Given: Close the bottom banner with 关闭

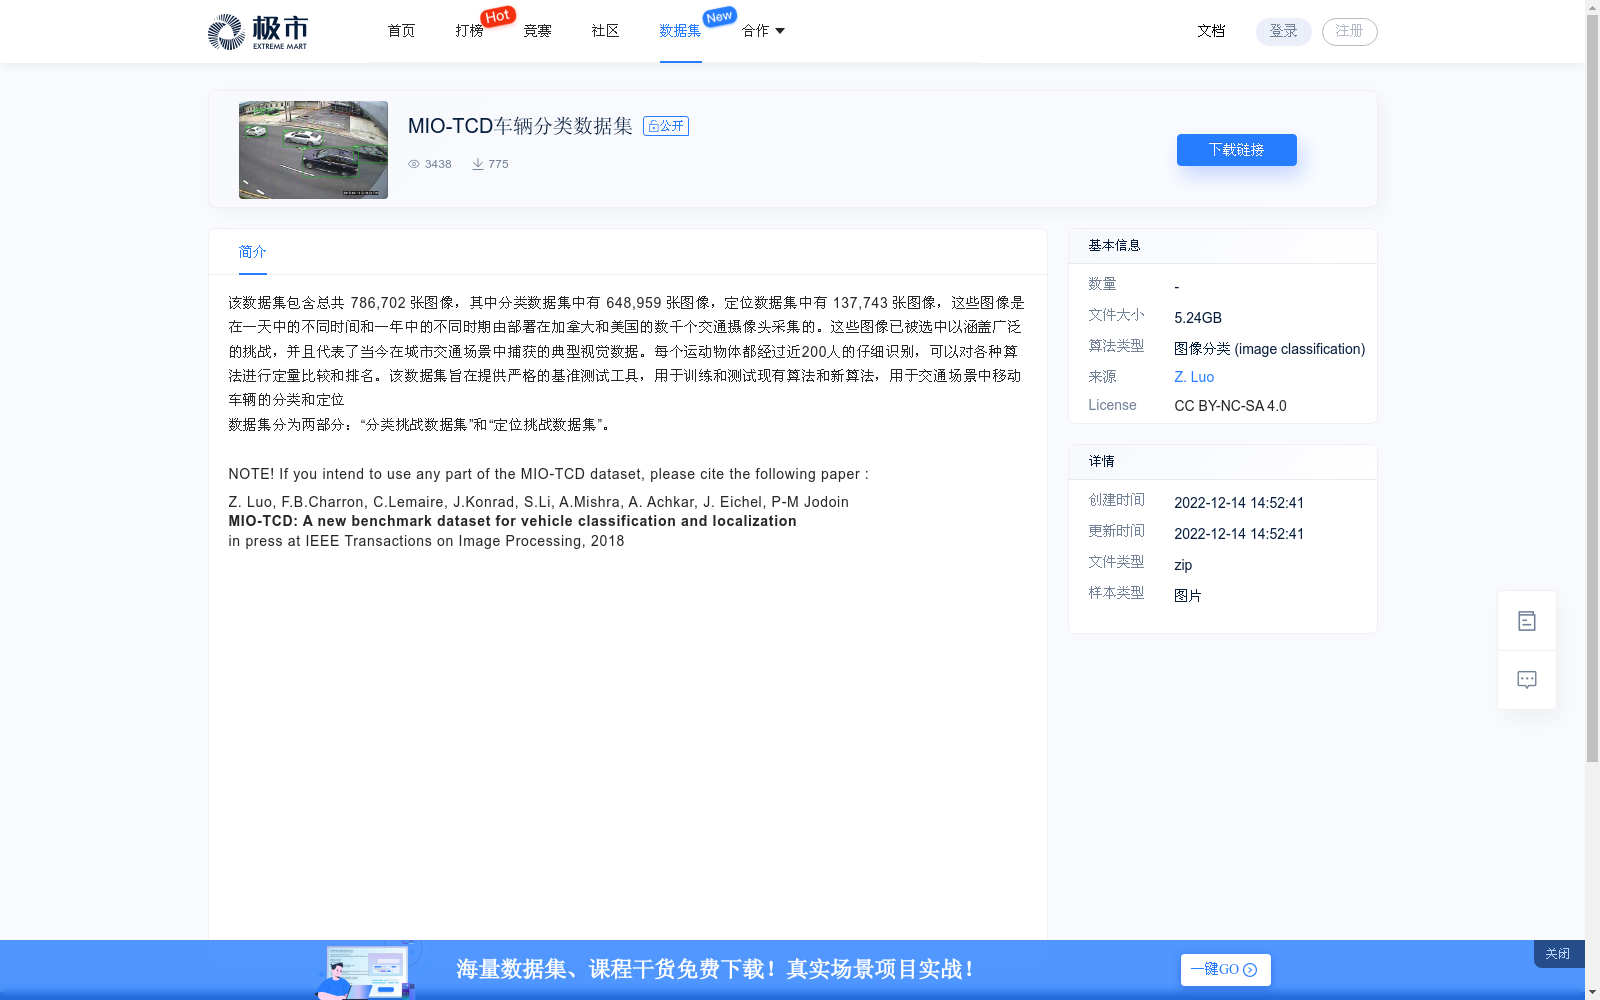Looking at the screenshot, I should (x=1558, y=954).
